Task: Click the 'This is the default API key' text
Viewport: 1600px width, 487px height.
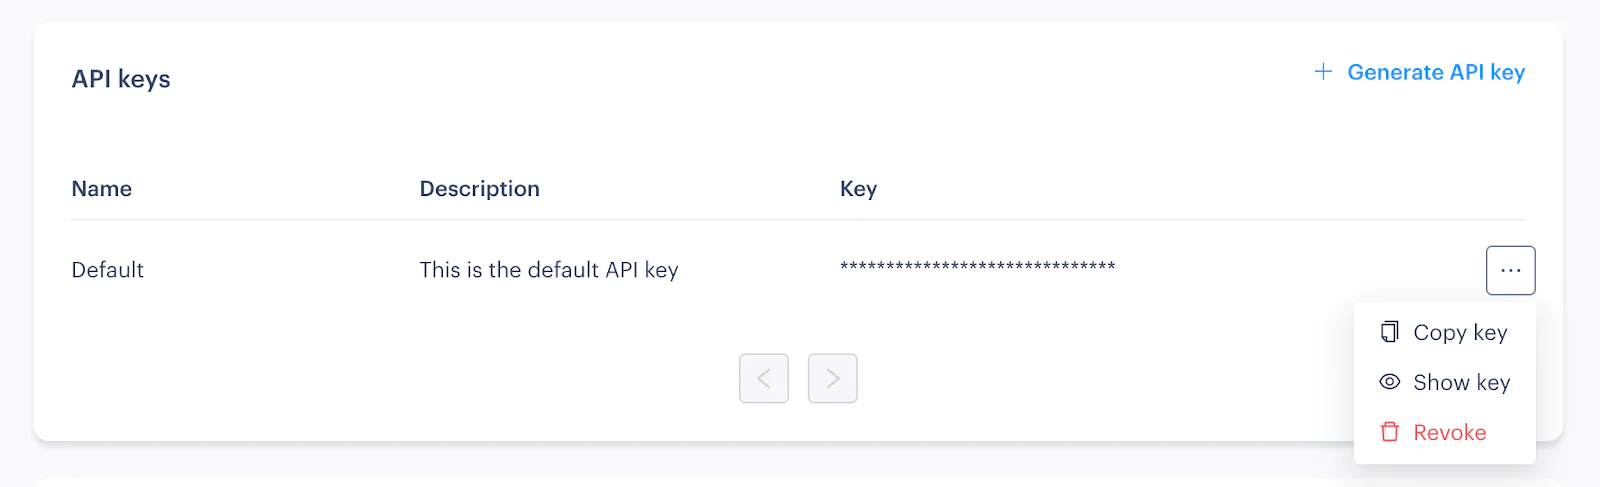Action: (x=549, y=270)
